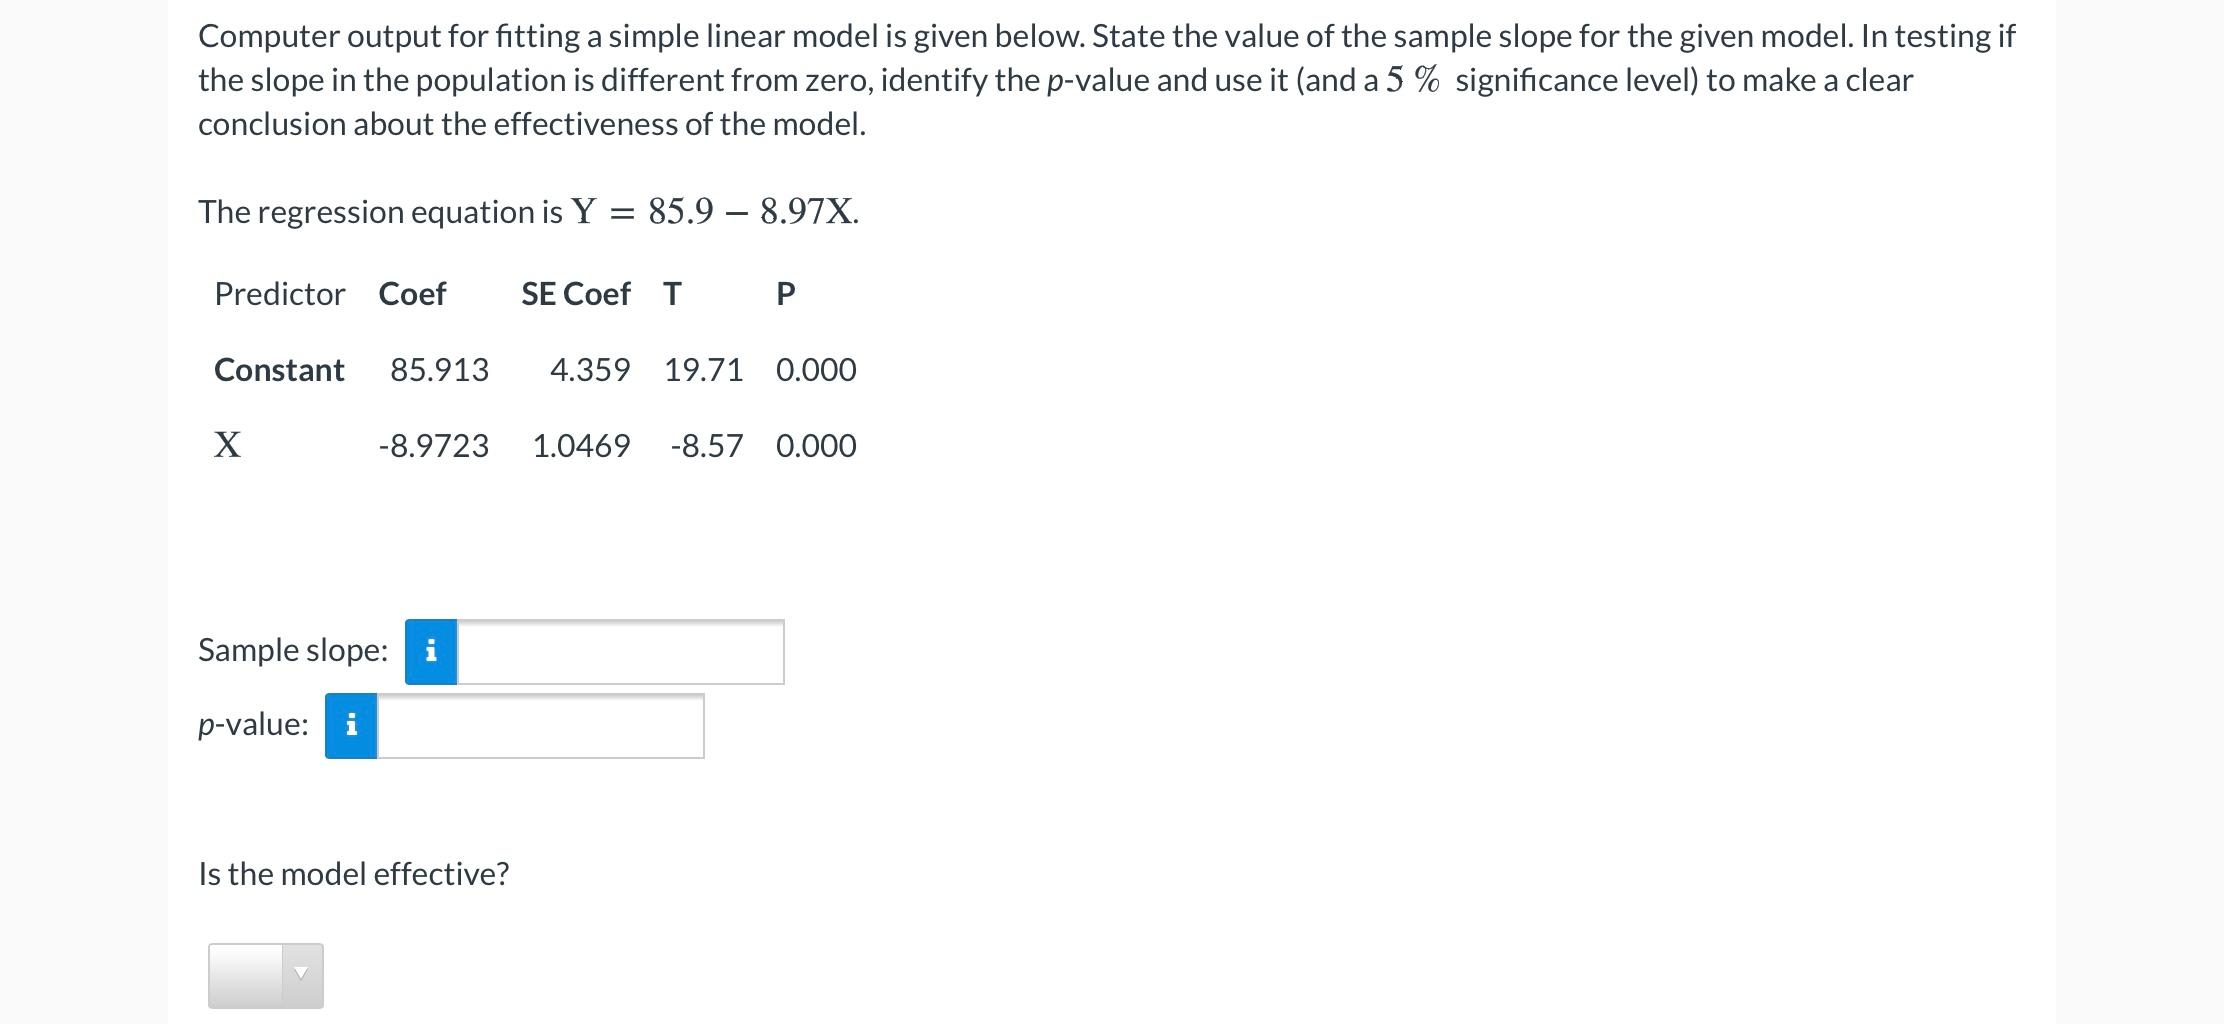Click inside the Sample slope input field

pyautogui.click(x=620, y=651)
